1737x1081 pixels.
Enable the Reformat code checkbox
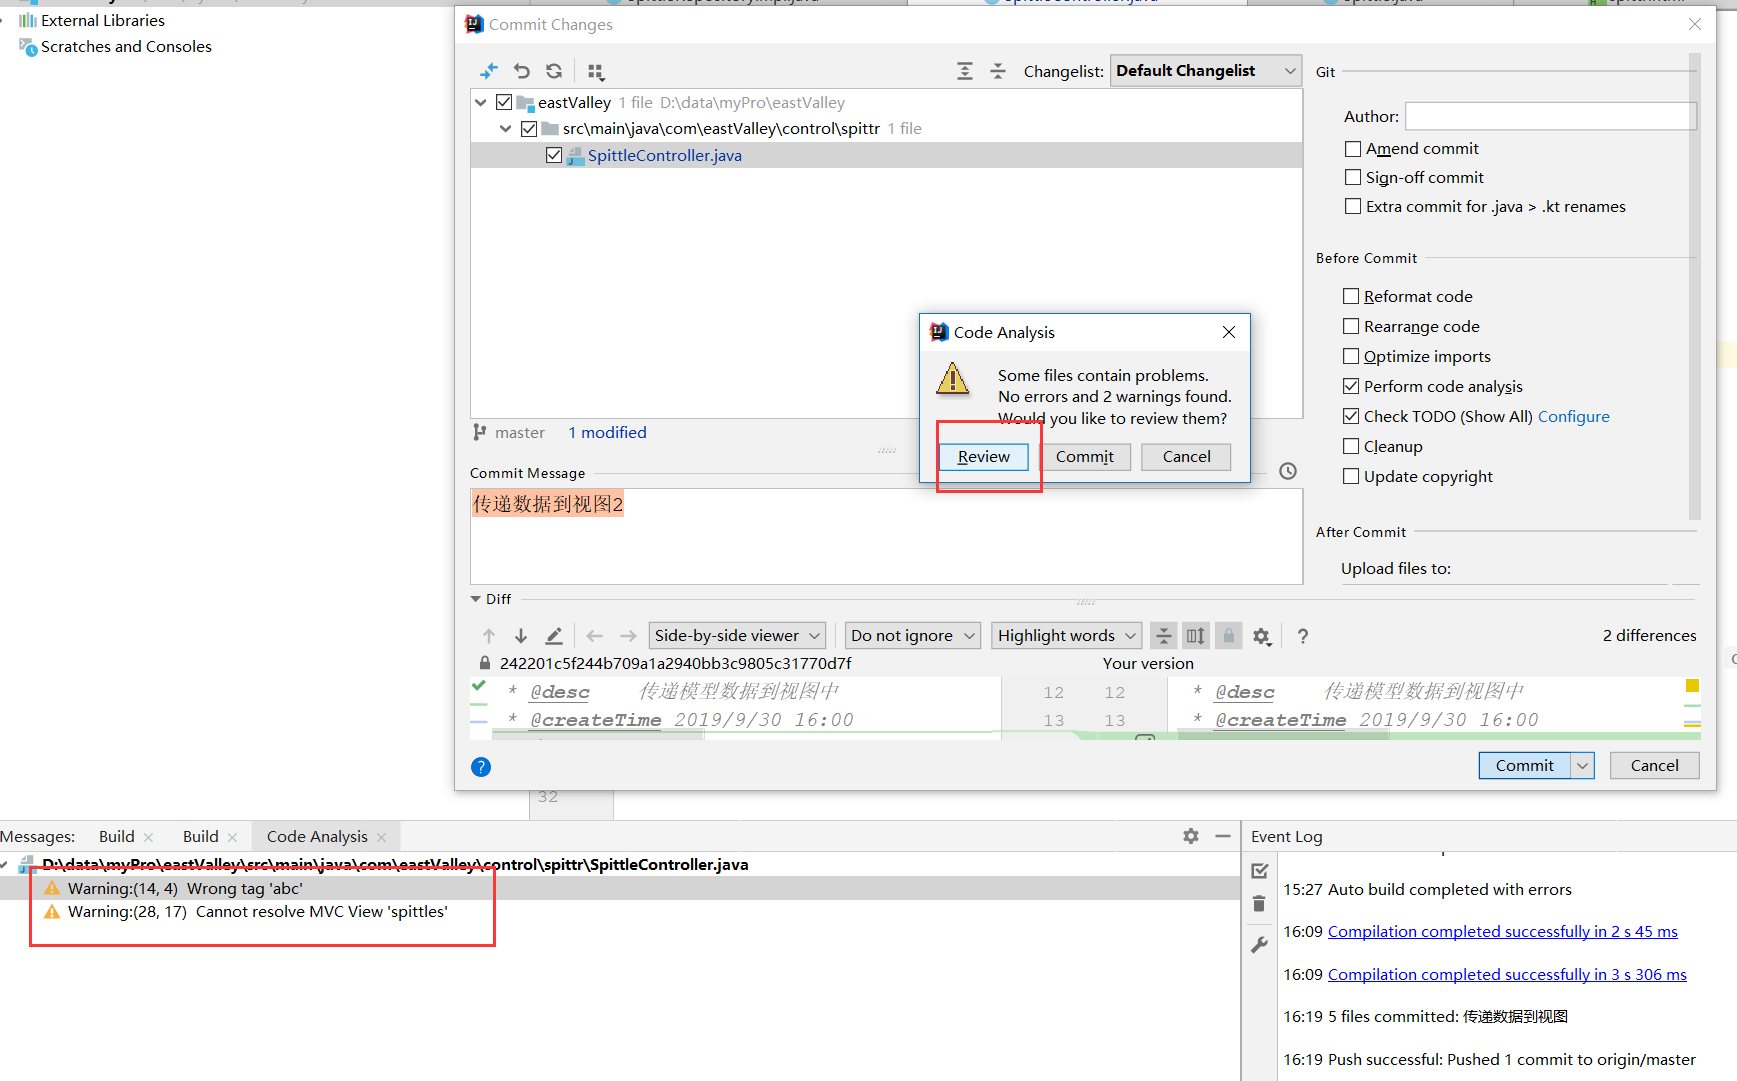[x=1352, y=296]
